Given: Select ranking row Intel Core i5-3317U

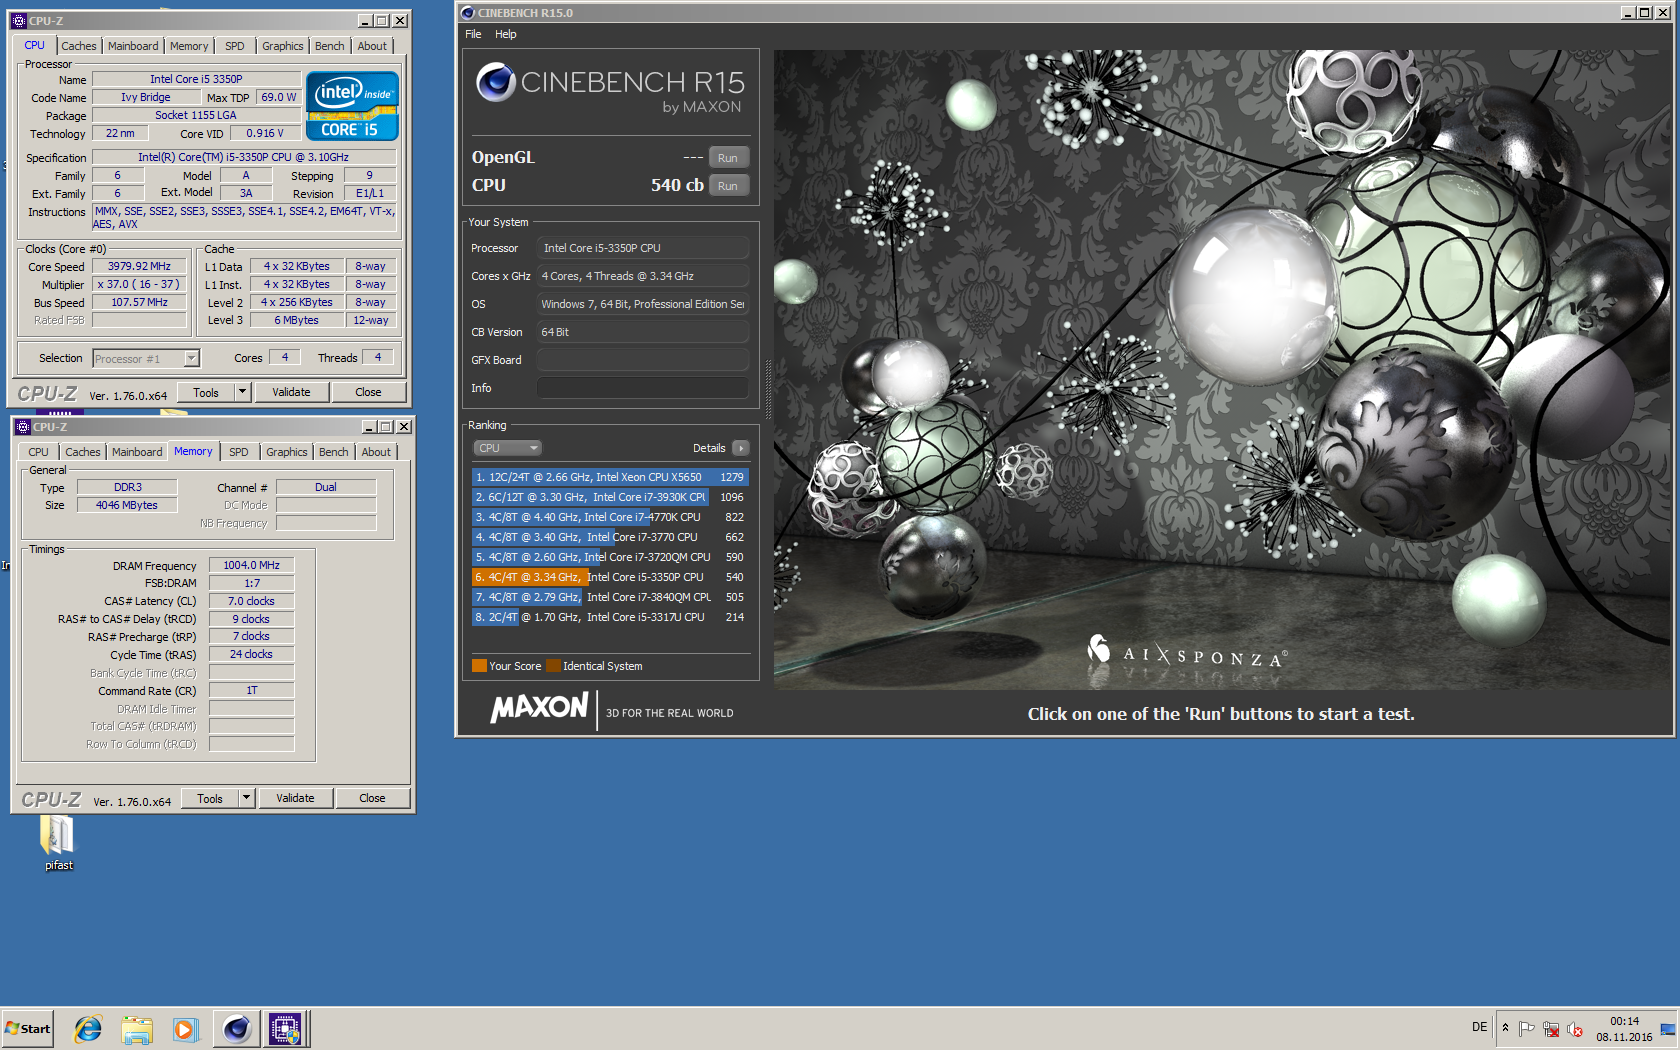Looking at the screenshot, I should 610,617.
